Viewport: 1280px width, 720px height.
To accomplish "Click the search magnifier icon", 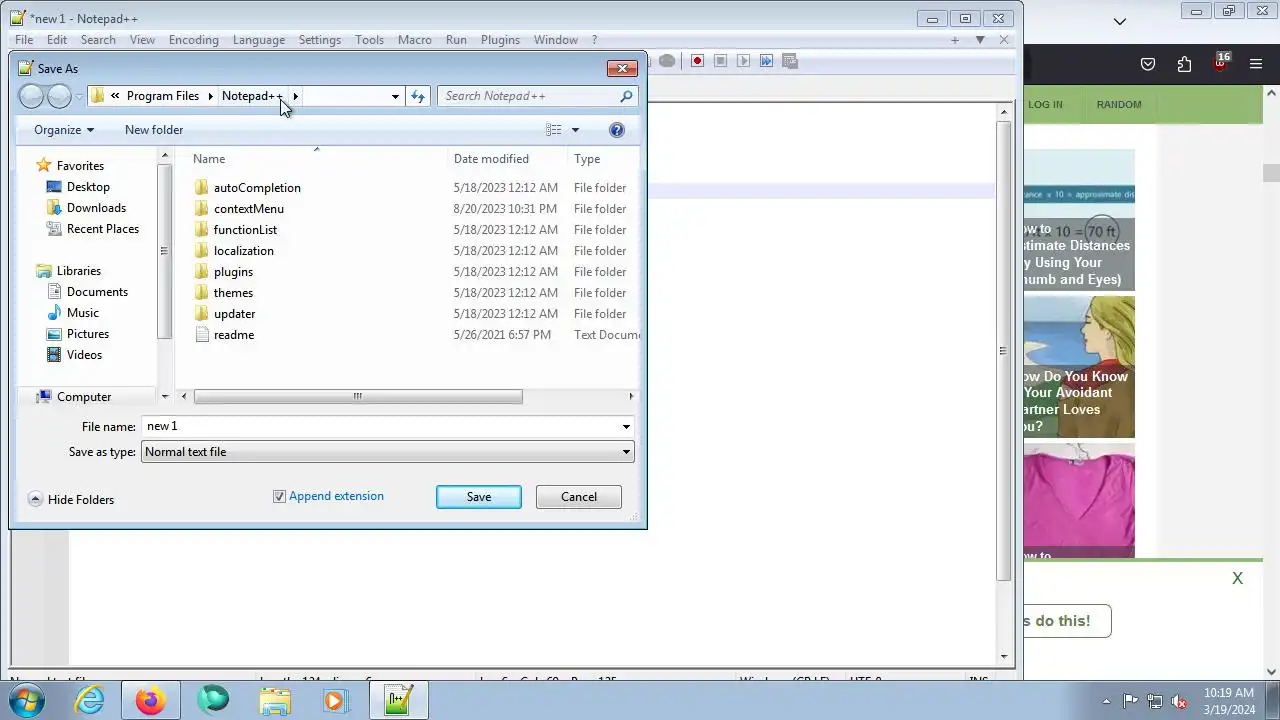I will coord(626,96).
